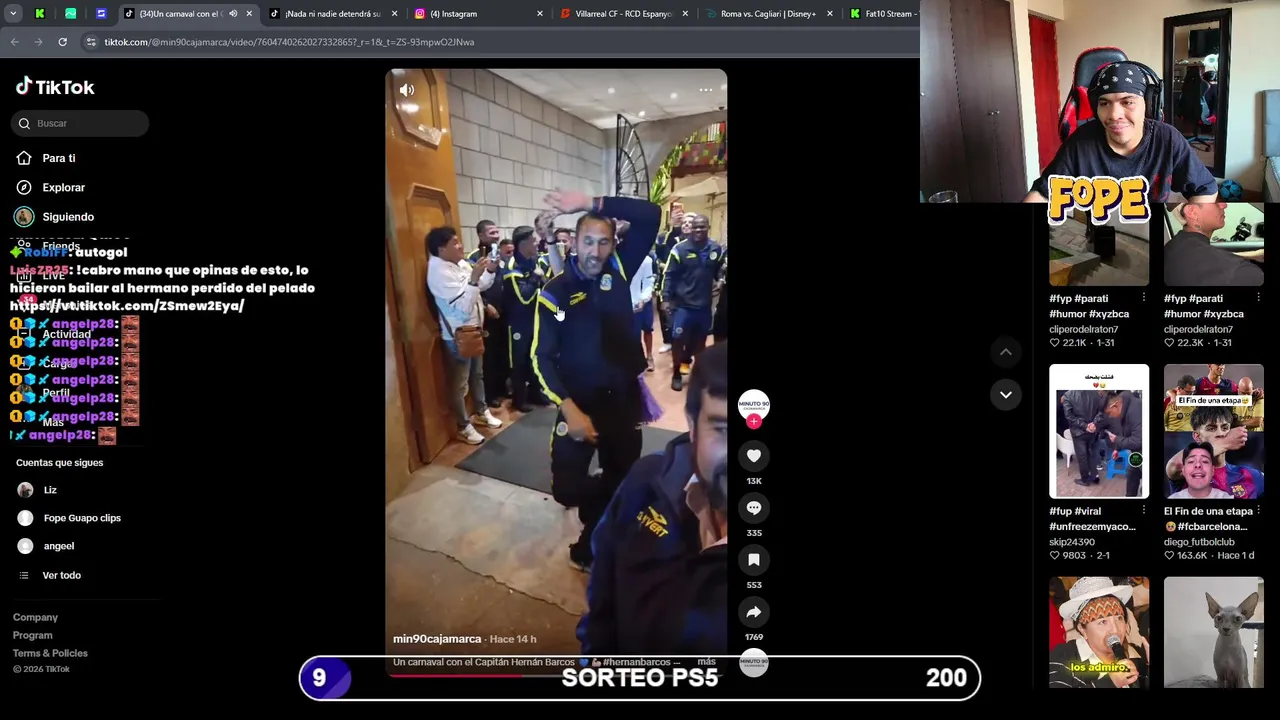Open the video options three-dot menu
Viewport: 1280px width, 720px height.
(x=705, y=90)
